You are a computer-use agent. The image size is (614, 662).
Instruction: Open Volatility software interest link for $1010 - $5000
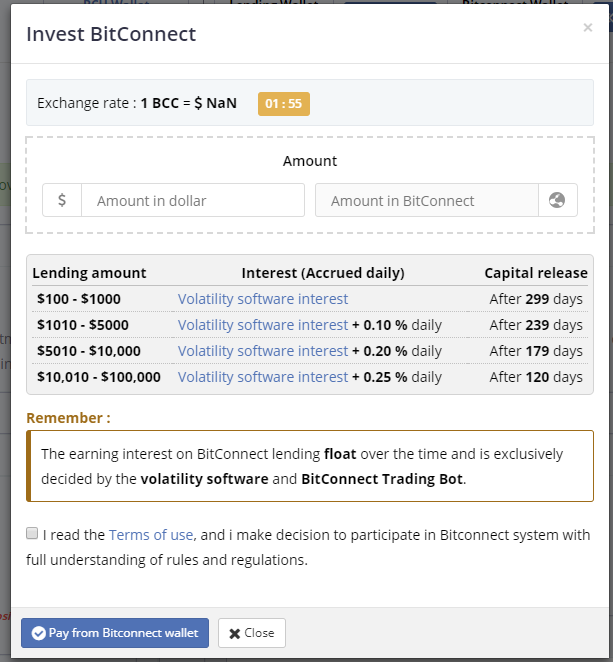263,325
